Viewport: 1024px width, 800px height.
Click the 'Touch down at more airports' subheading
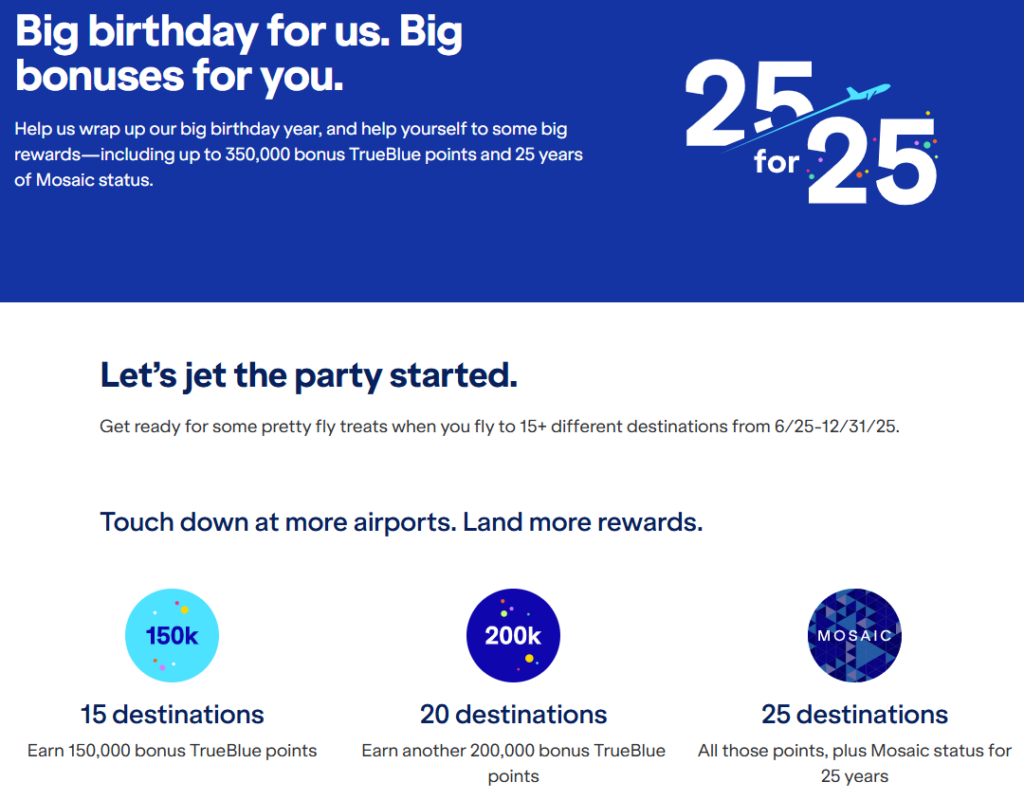pyautogui.click(x=401, y=522)
